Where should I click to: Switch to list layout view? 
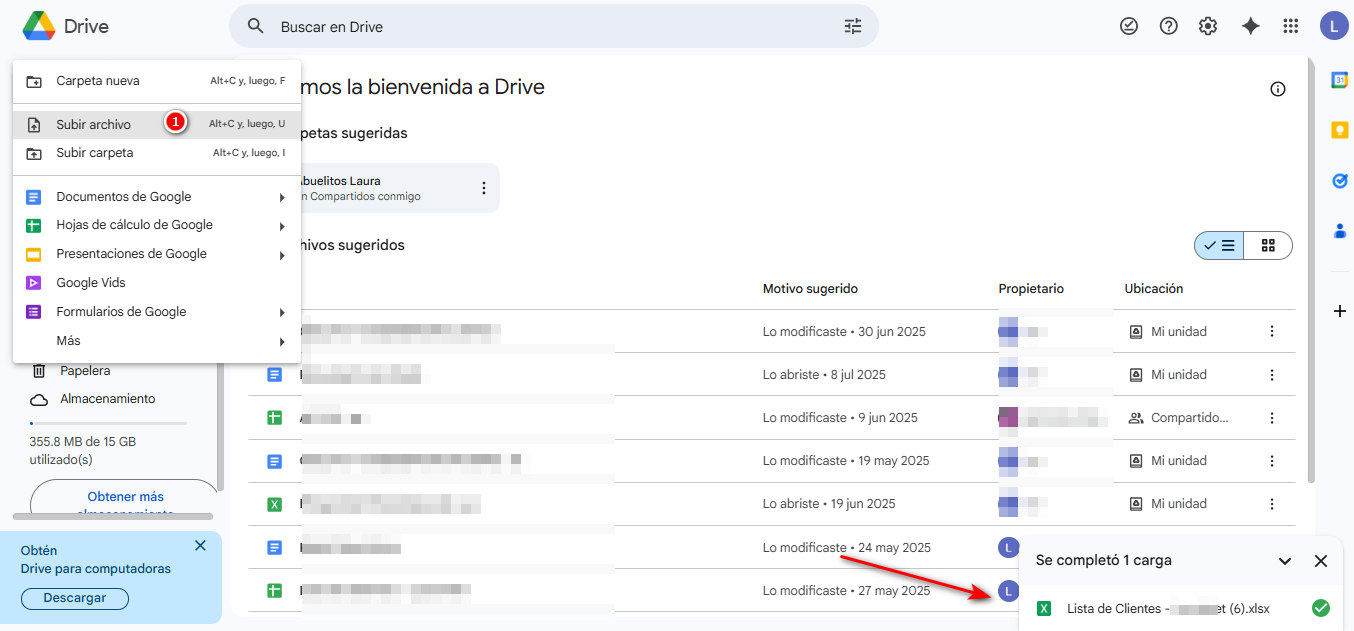click(1219, 245)
